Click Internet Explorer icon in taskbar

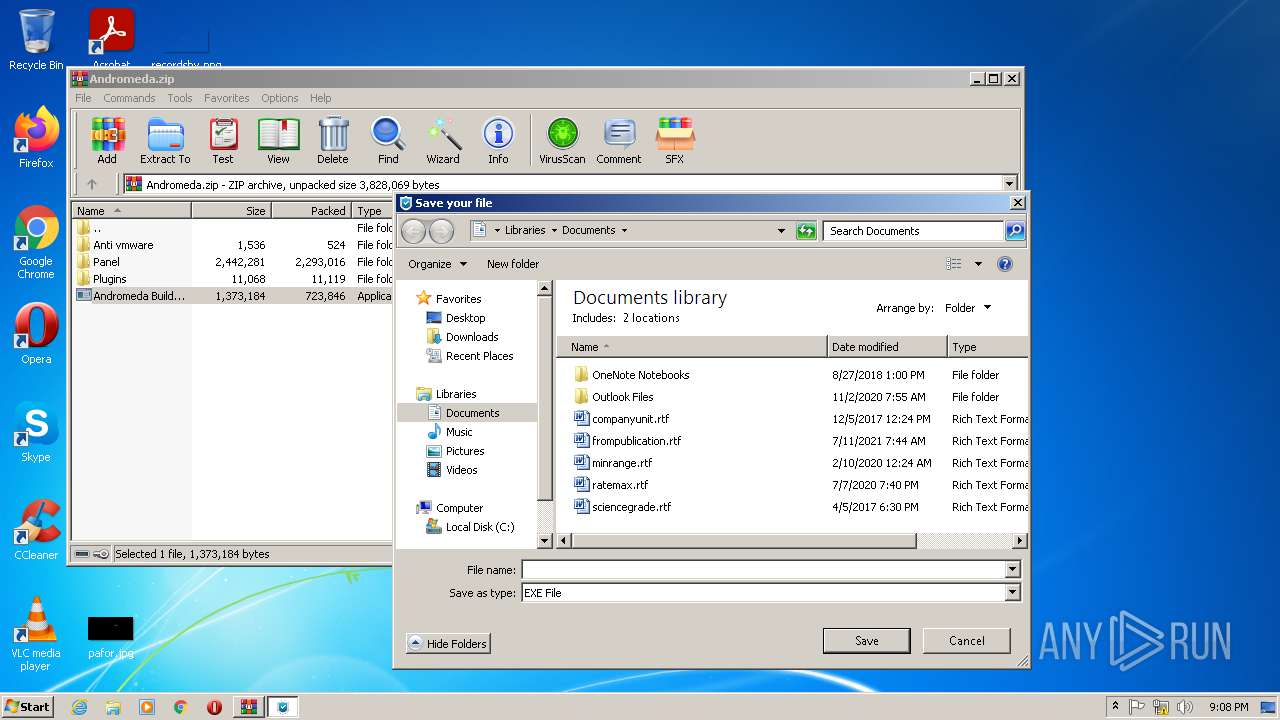tap(79, 707)
